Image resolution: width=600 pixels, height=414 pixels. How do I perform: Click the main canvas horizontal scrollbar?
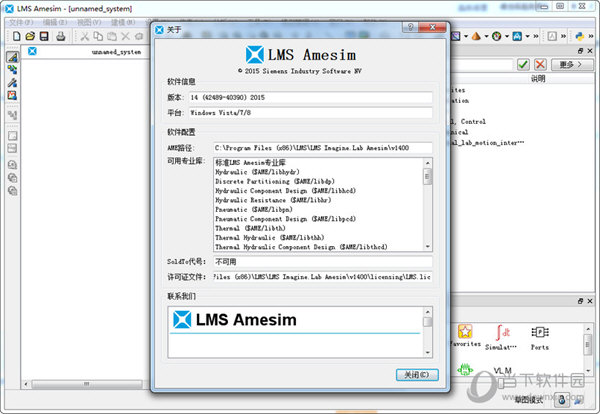click(x=86, y=384)
